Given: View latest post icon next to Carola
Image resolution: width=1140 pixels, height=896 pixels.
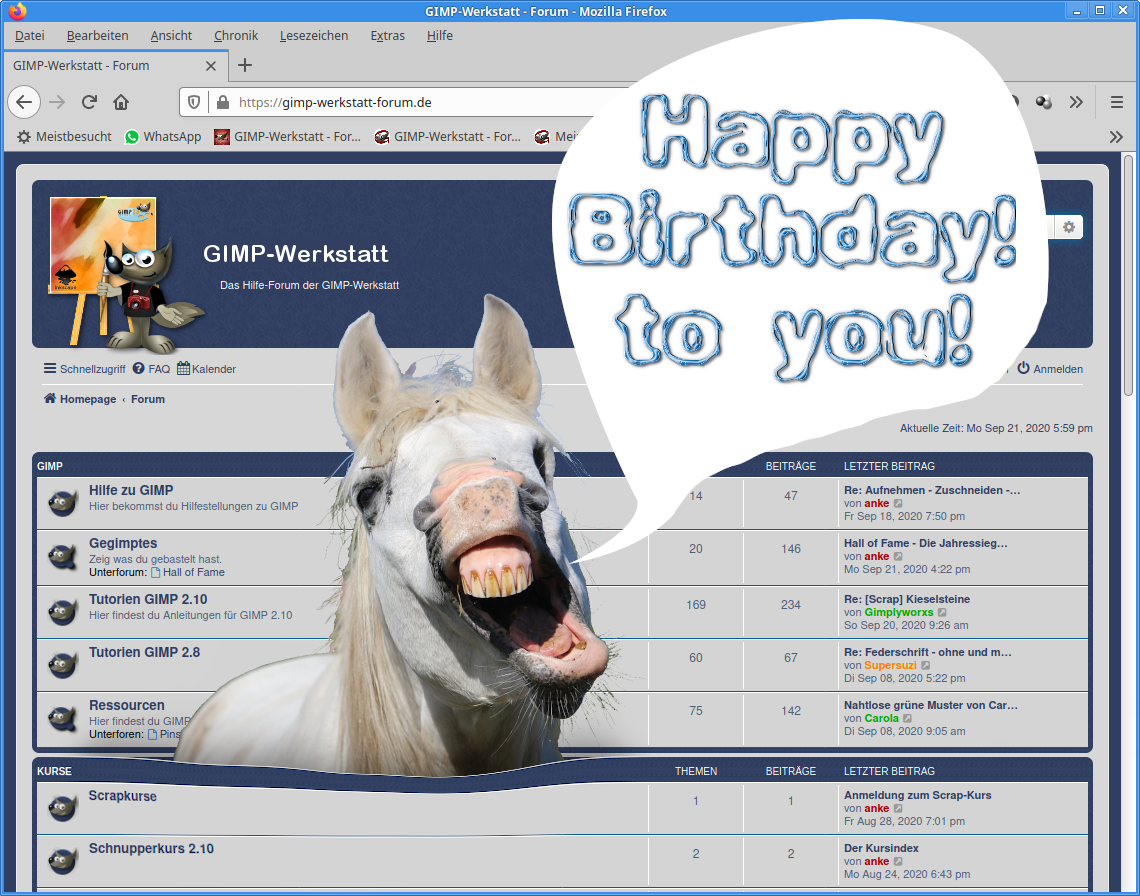Looking at the screenshot, I should [907, 719].
